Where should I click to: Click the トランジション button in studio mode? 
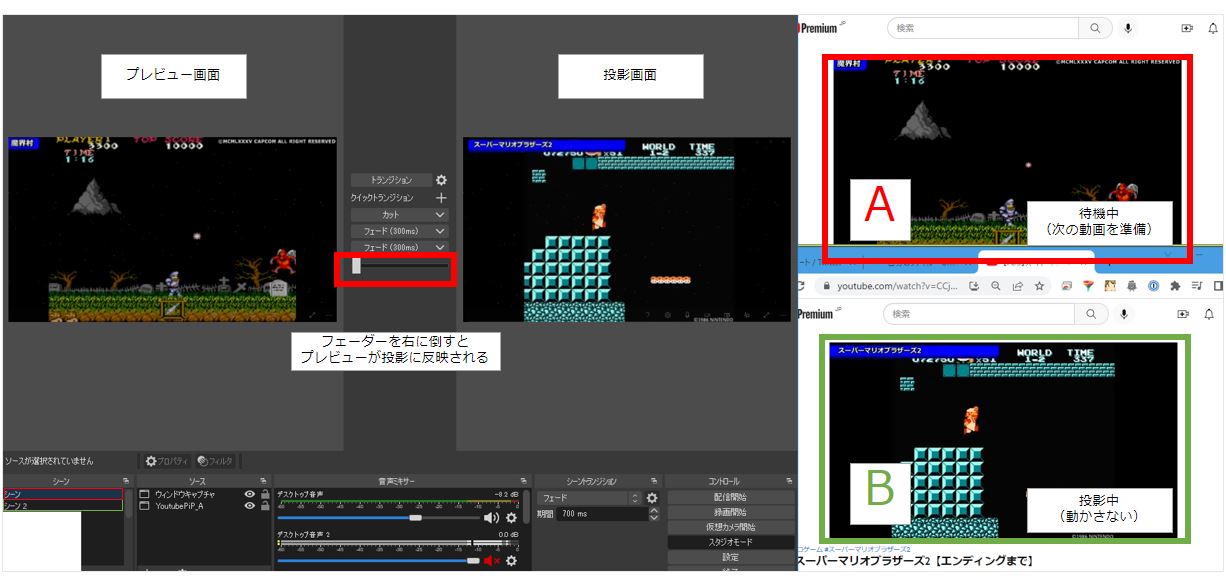click(391, 180)
